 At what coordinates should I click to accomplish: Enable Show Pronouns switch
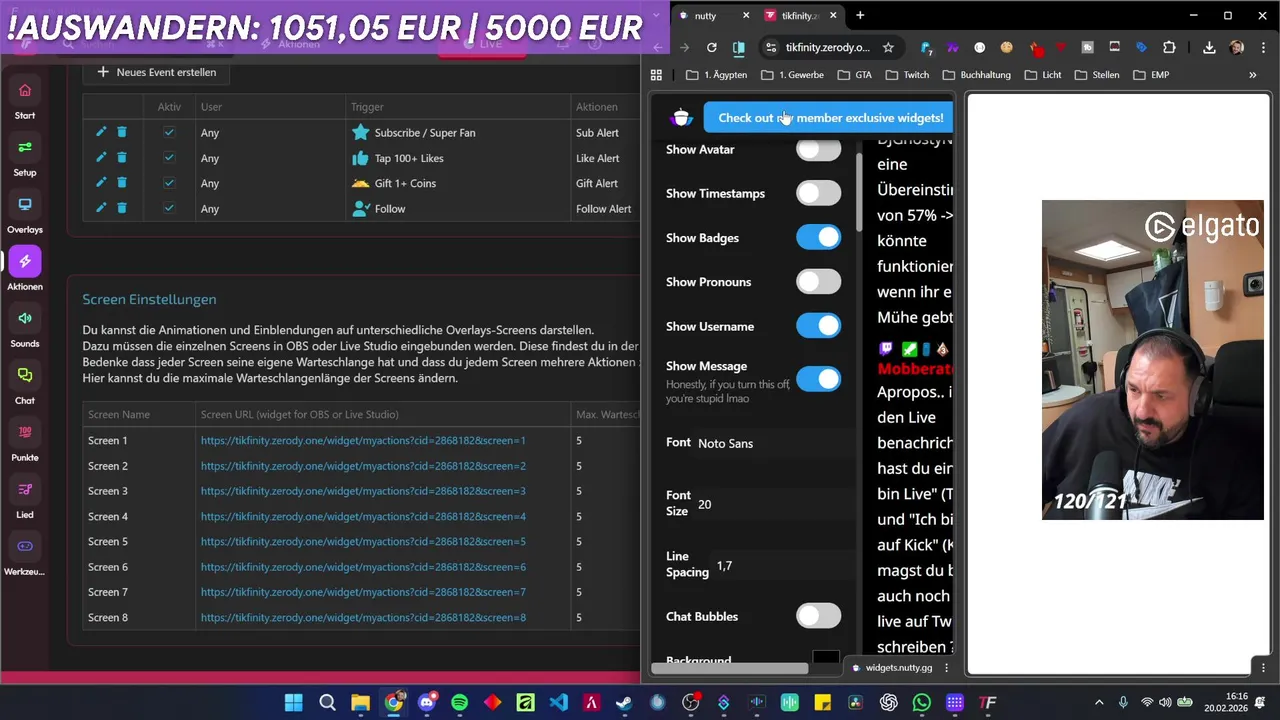[x=818, y=281]
